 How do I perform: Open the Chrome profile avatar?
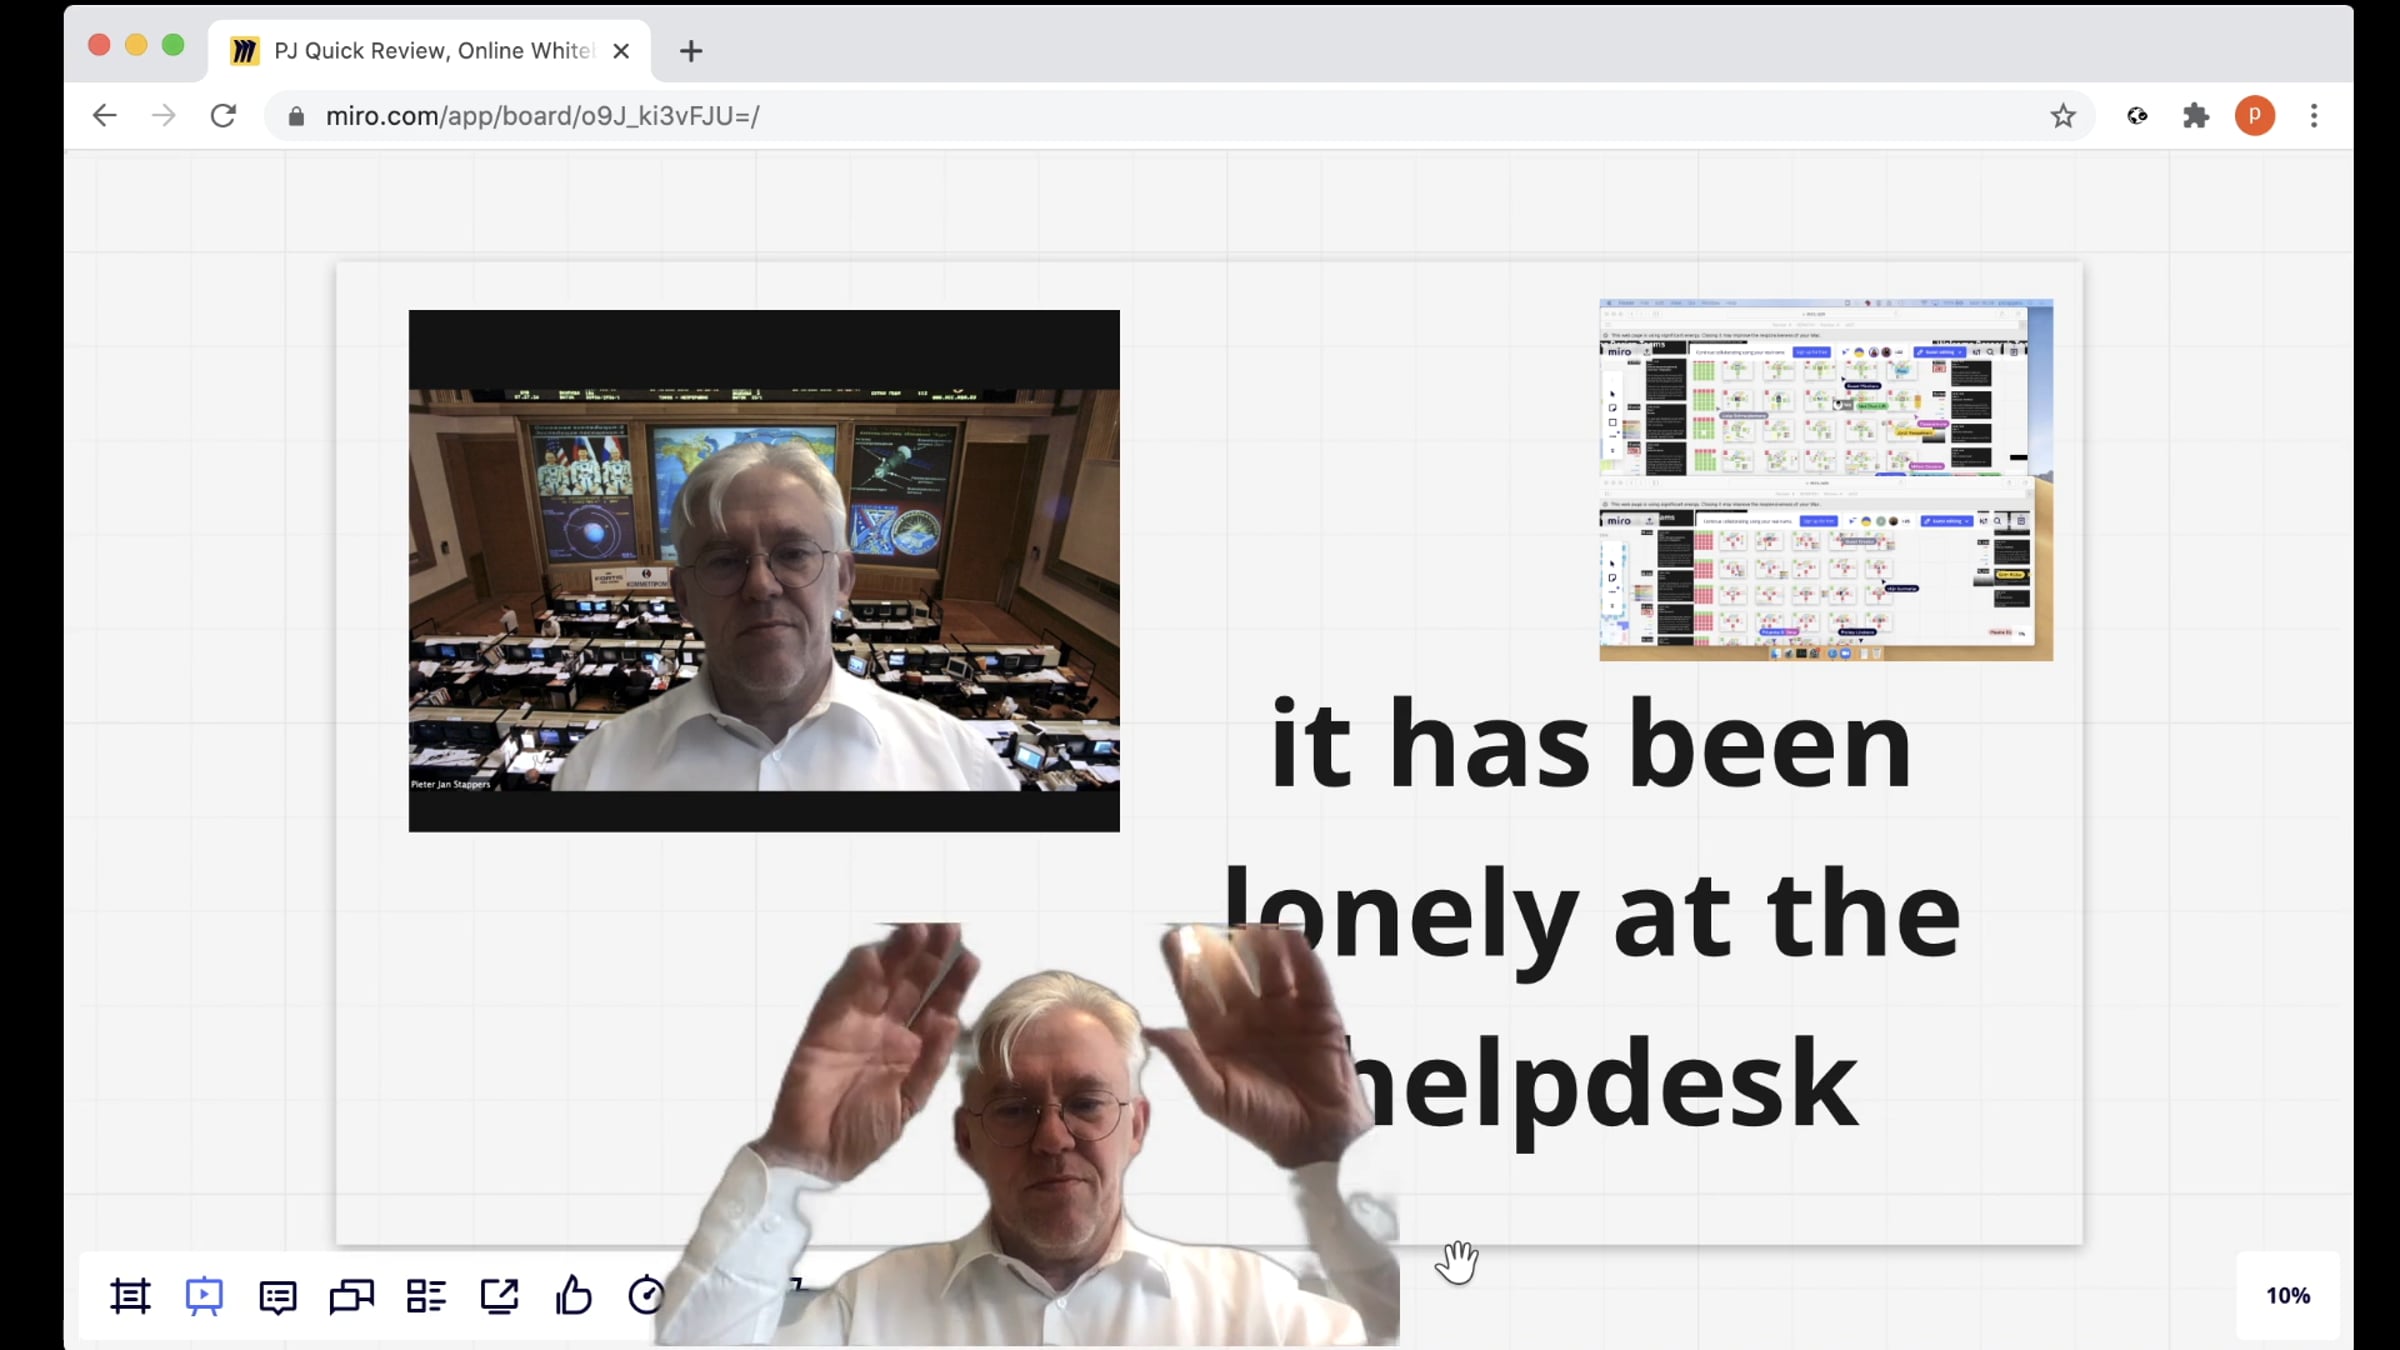coord(2254,116)
